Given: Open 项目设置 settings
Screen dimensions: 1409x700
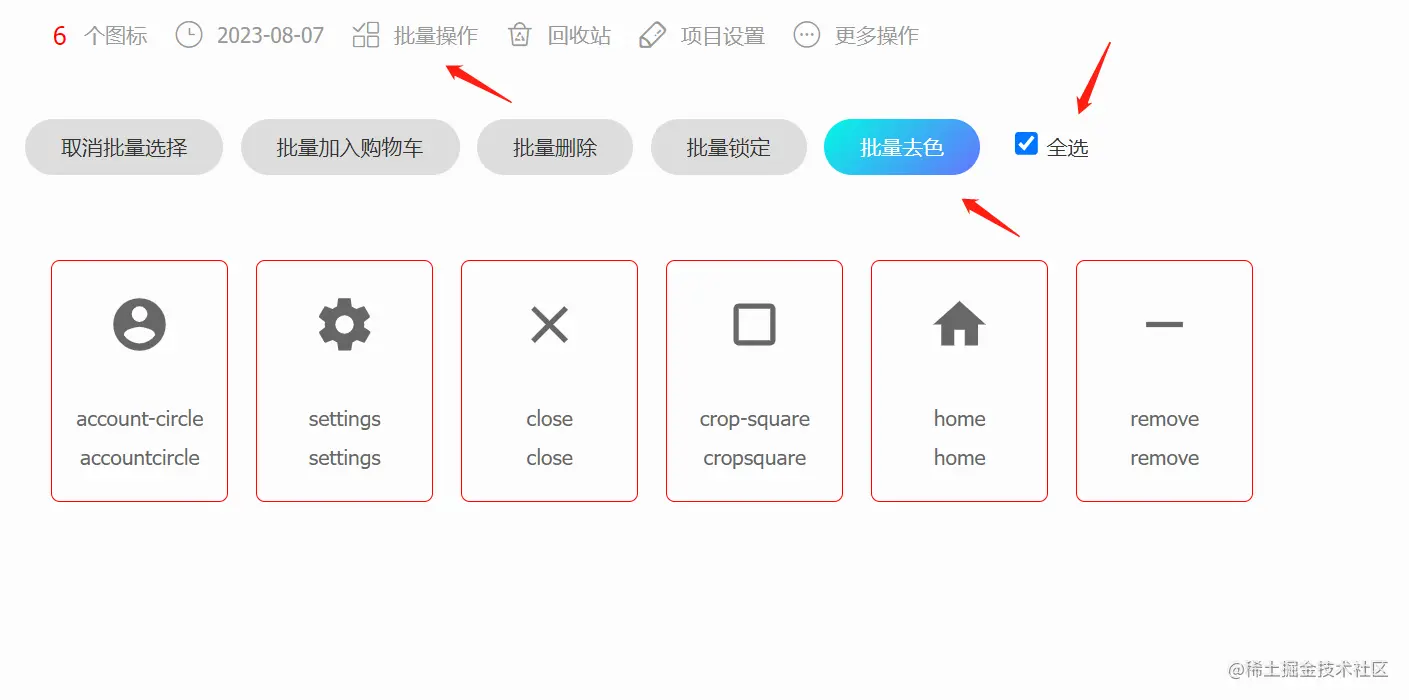Looking at the screenshot, I should click(x=723, y=36).
